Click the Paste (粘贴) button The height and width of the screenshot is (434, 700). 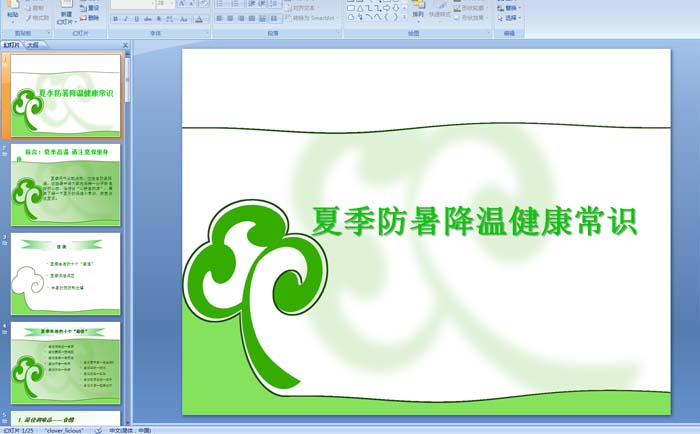click(13, 13)
